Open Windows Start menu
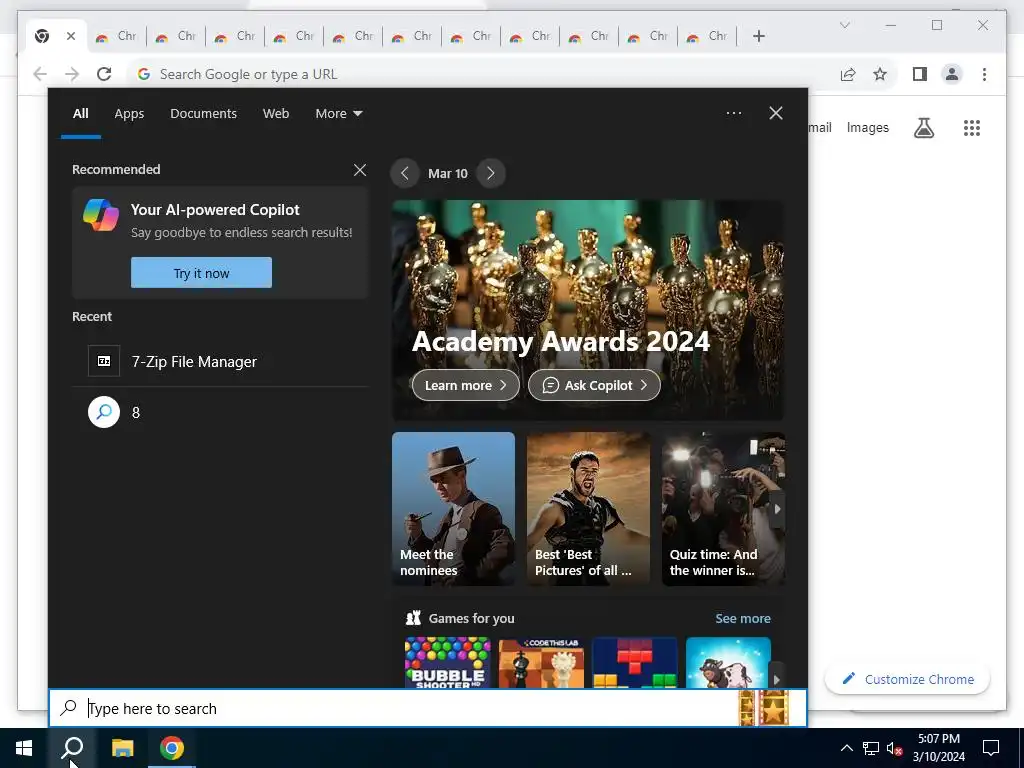Image resolution: width=1024 pixels, height=768 pixels. coord(24,748)
